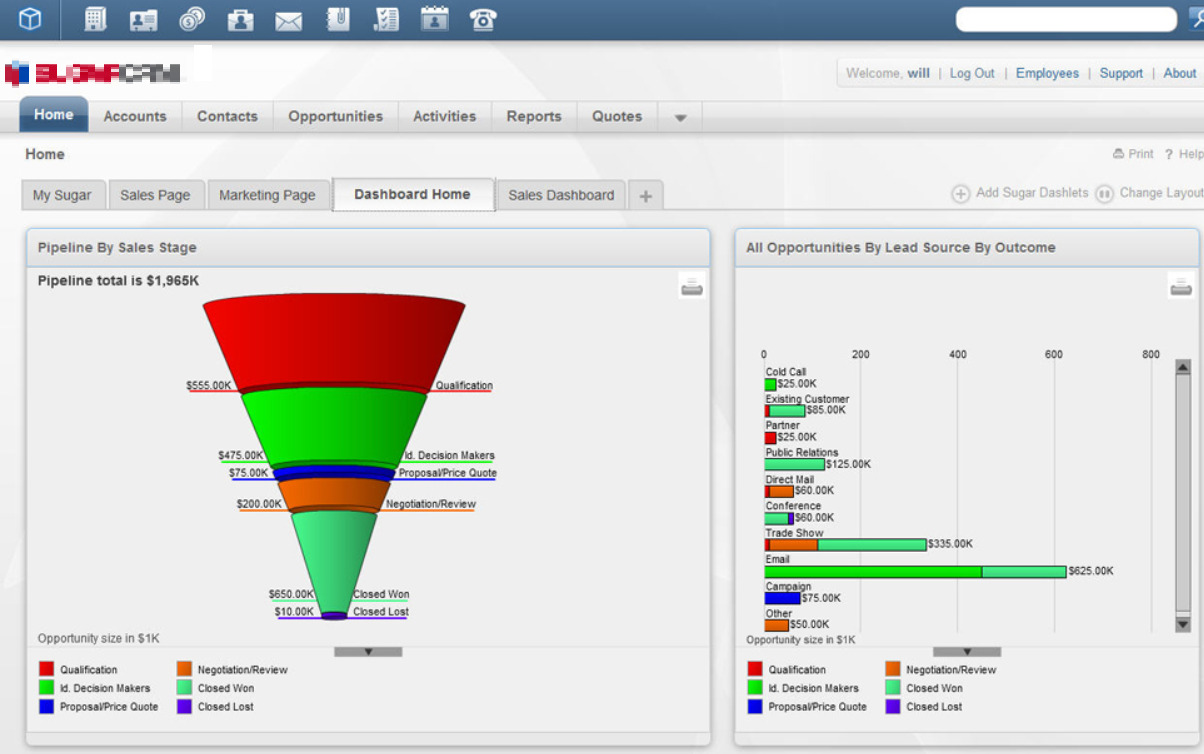The width and height of the screenshot is (1204, 754).
Task: Open the Activities module tab
Action: (445, 116)
